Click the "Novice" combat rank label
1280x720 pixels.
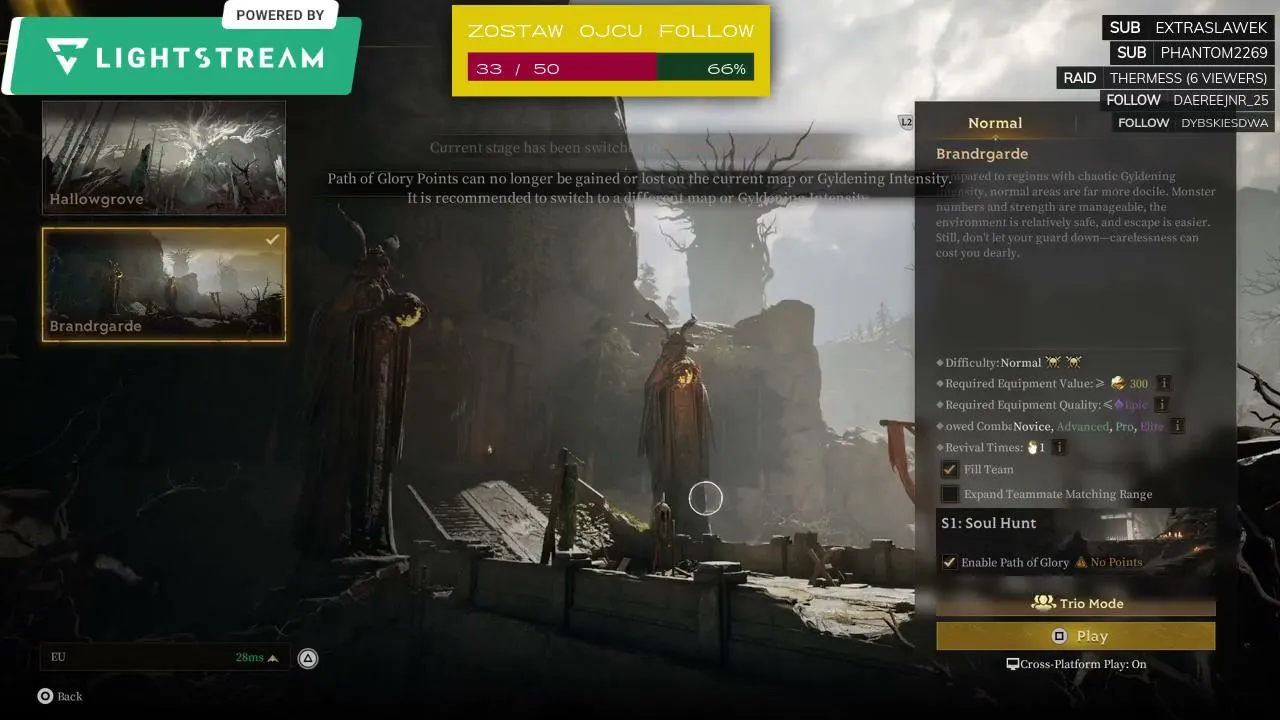pos(1032,426)
